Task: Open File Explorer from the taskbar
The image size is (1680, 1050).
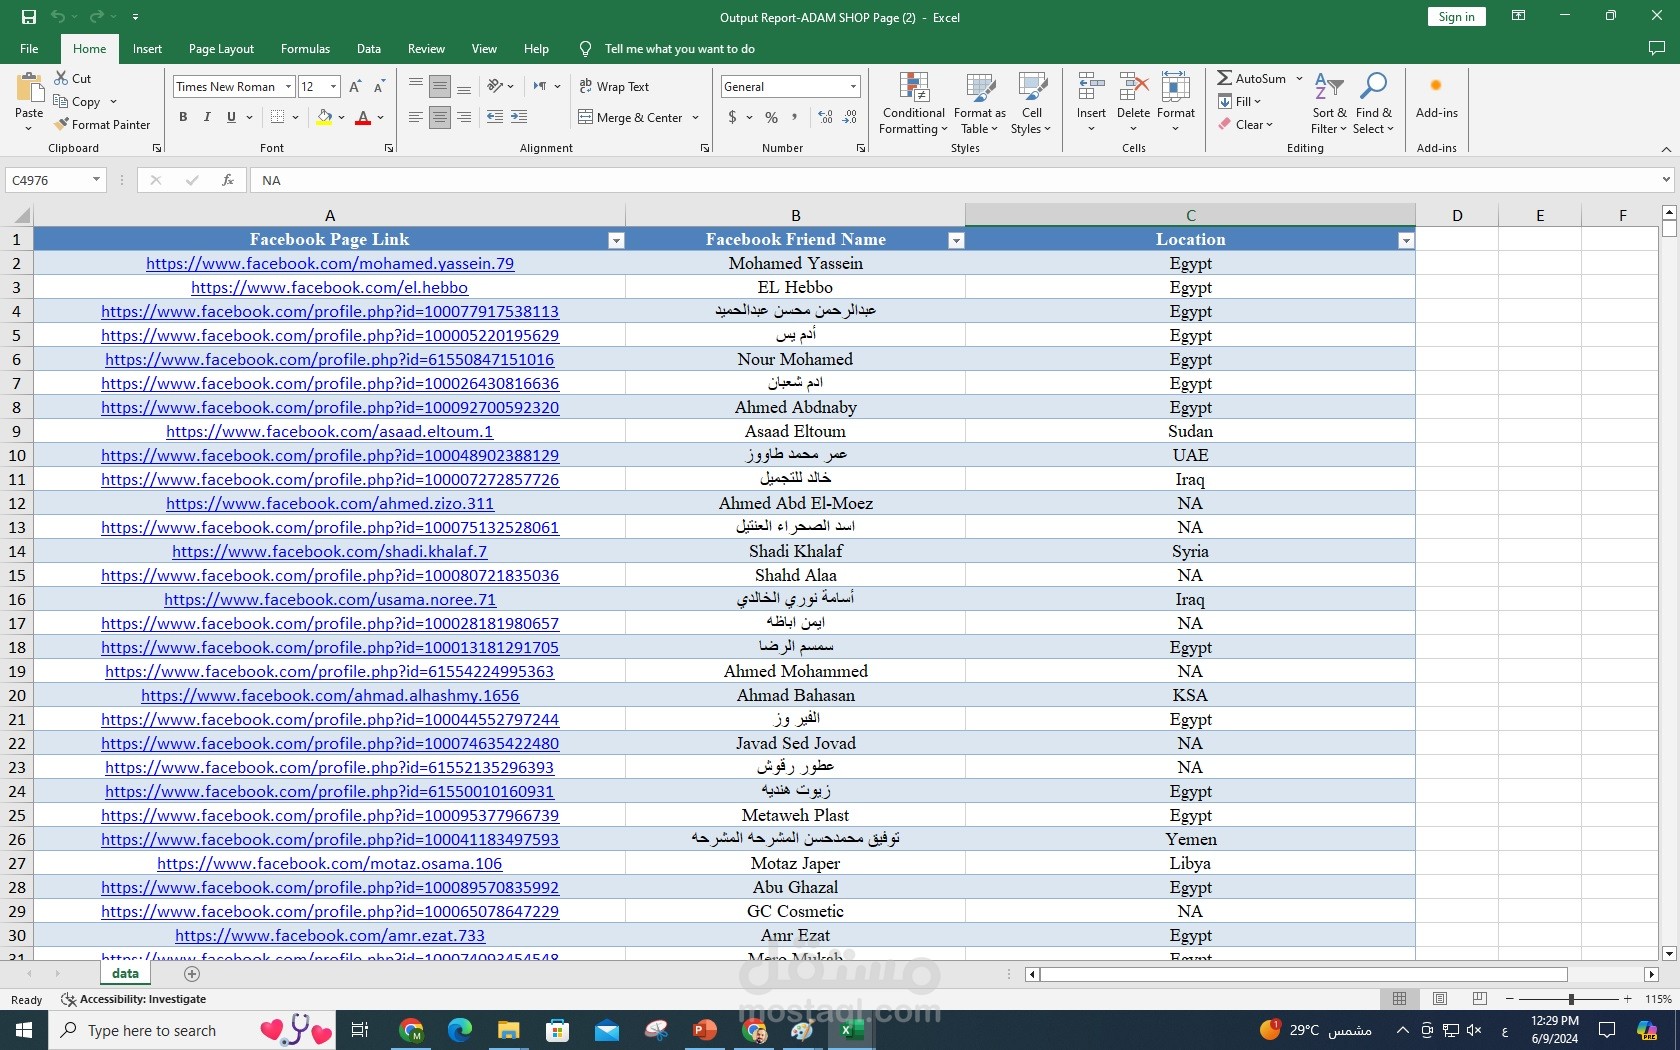Action: click(x=509, y=1030)
